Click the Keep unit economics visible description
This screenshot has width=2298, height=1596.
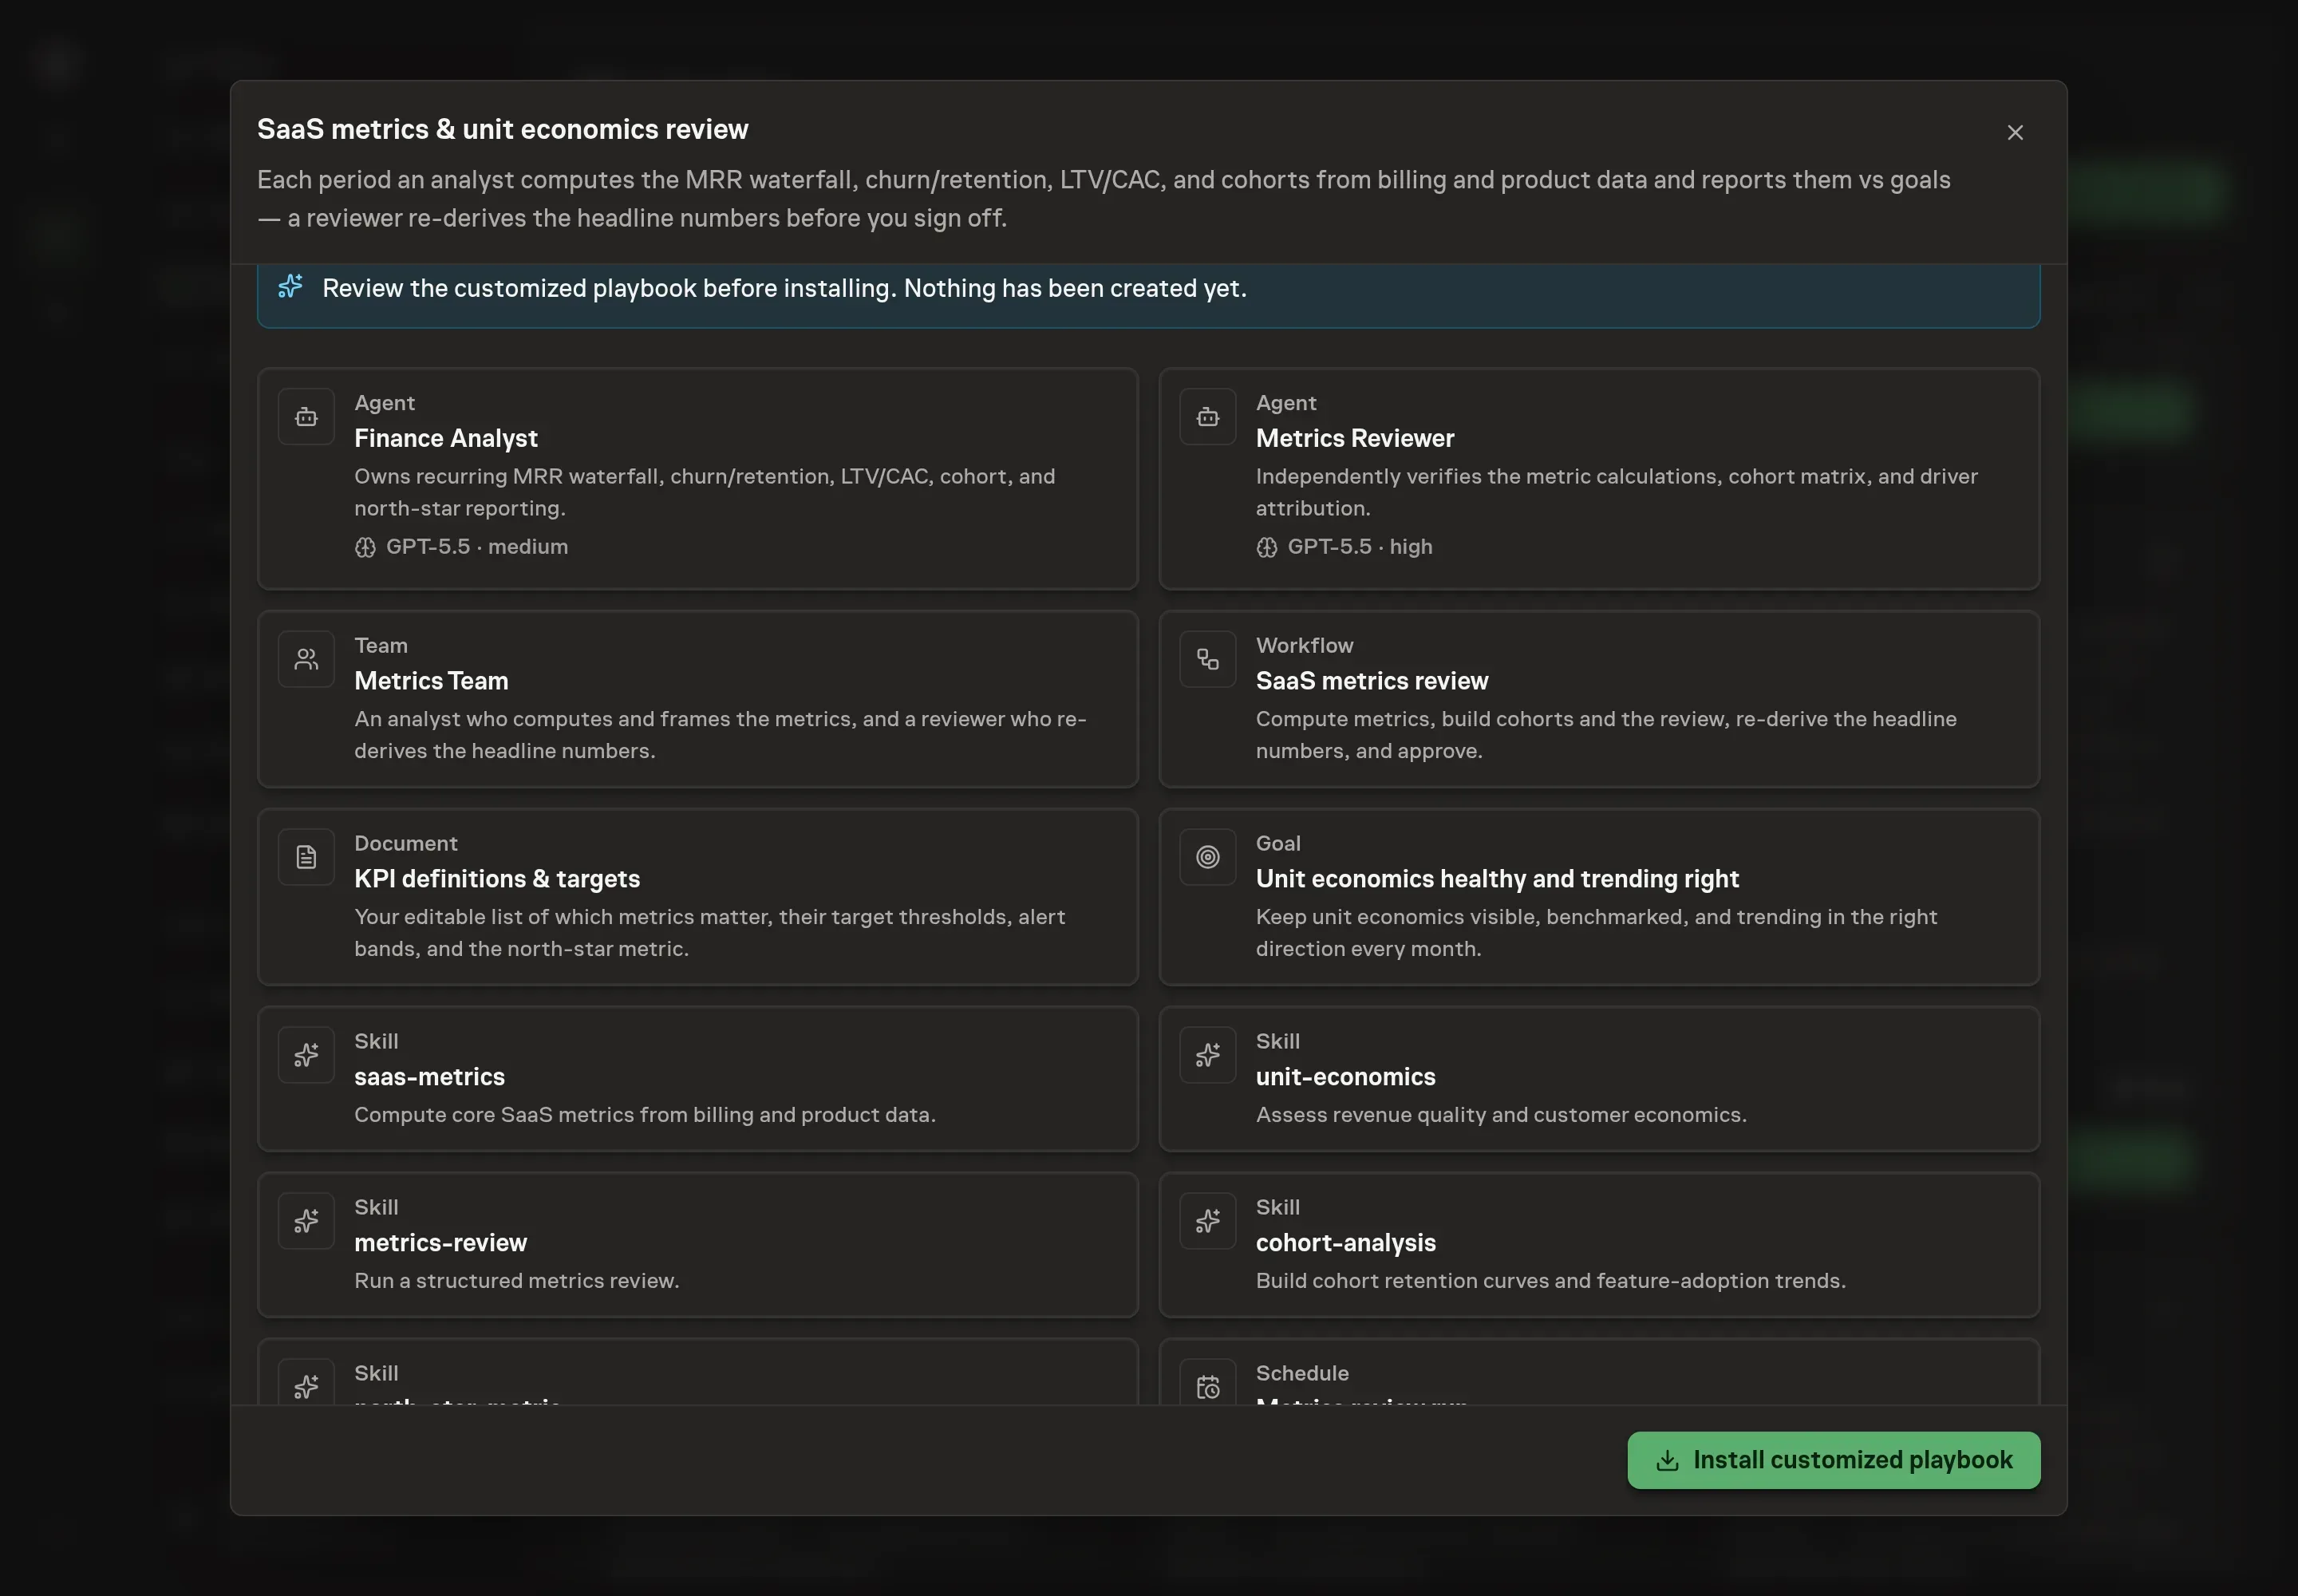pos(1596,933)
